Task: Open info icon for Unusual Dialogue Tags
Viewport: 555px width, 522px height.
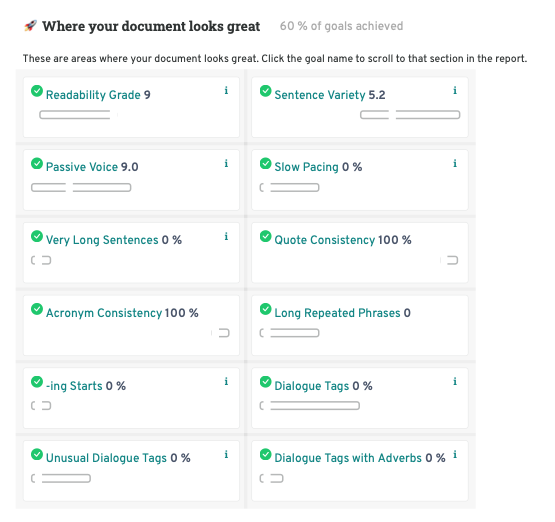Action: [226, 454]
